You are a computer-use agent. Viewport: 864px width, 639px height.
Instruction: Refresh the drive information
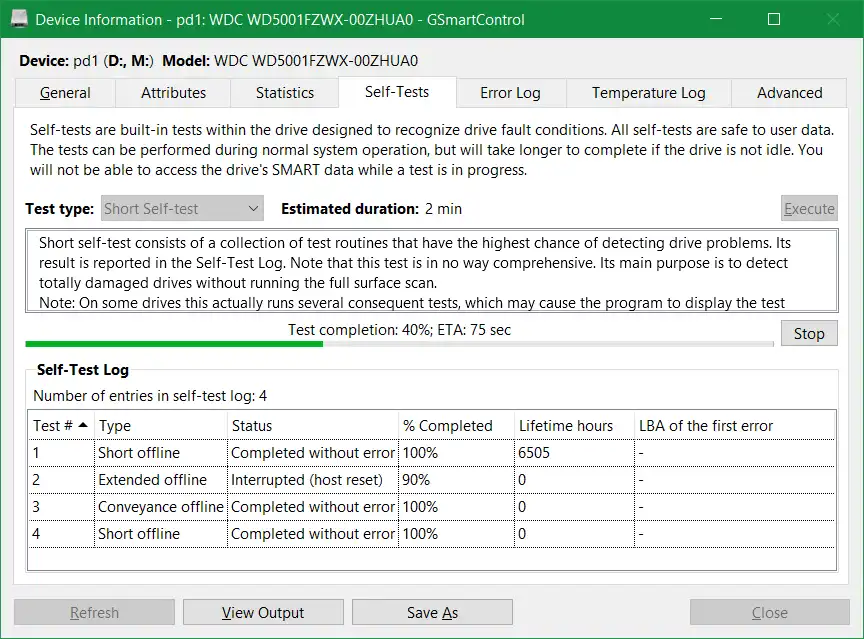pos(93,612)
